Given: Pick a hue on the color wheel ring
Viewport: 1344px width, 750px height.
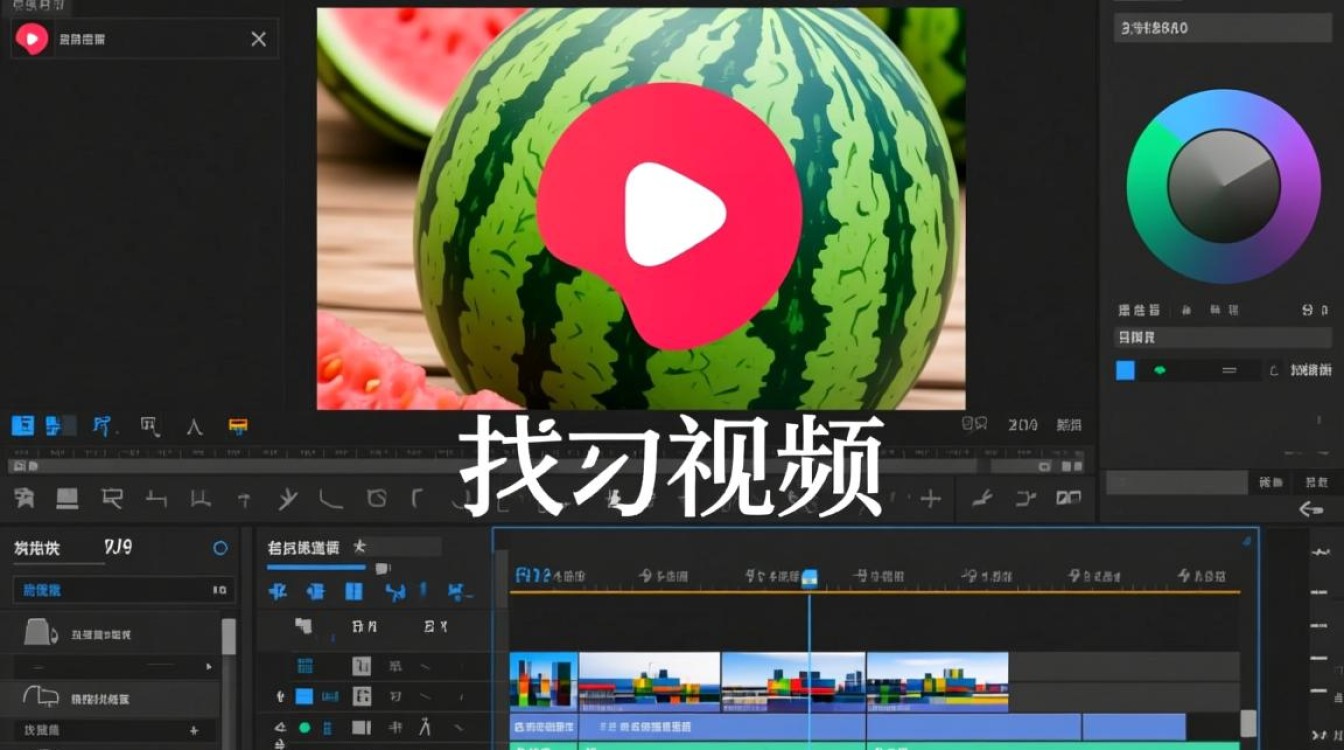Looking at the screenshot, I should pos(1222,187).
